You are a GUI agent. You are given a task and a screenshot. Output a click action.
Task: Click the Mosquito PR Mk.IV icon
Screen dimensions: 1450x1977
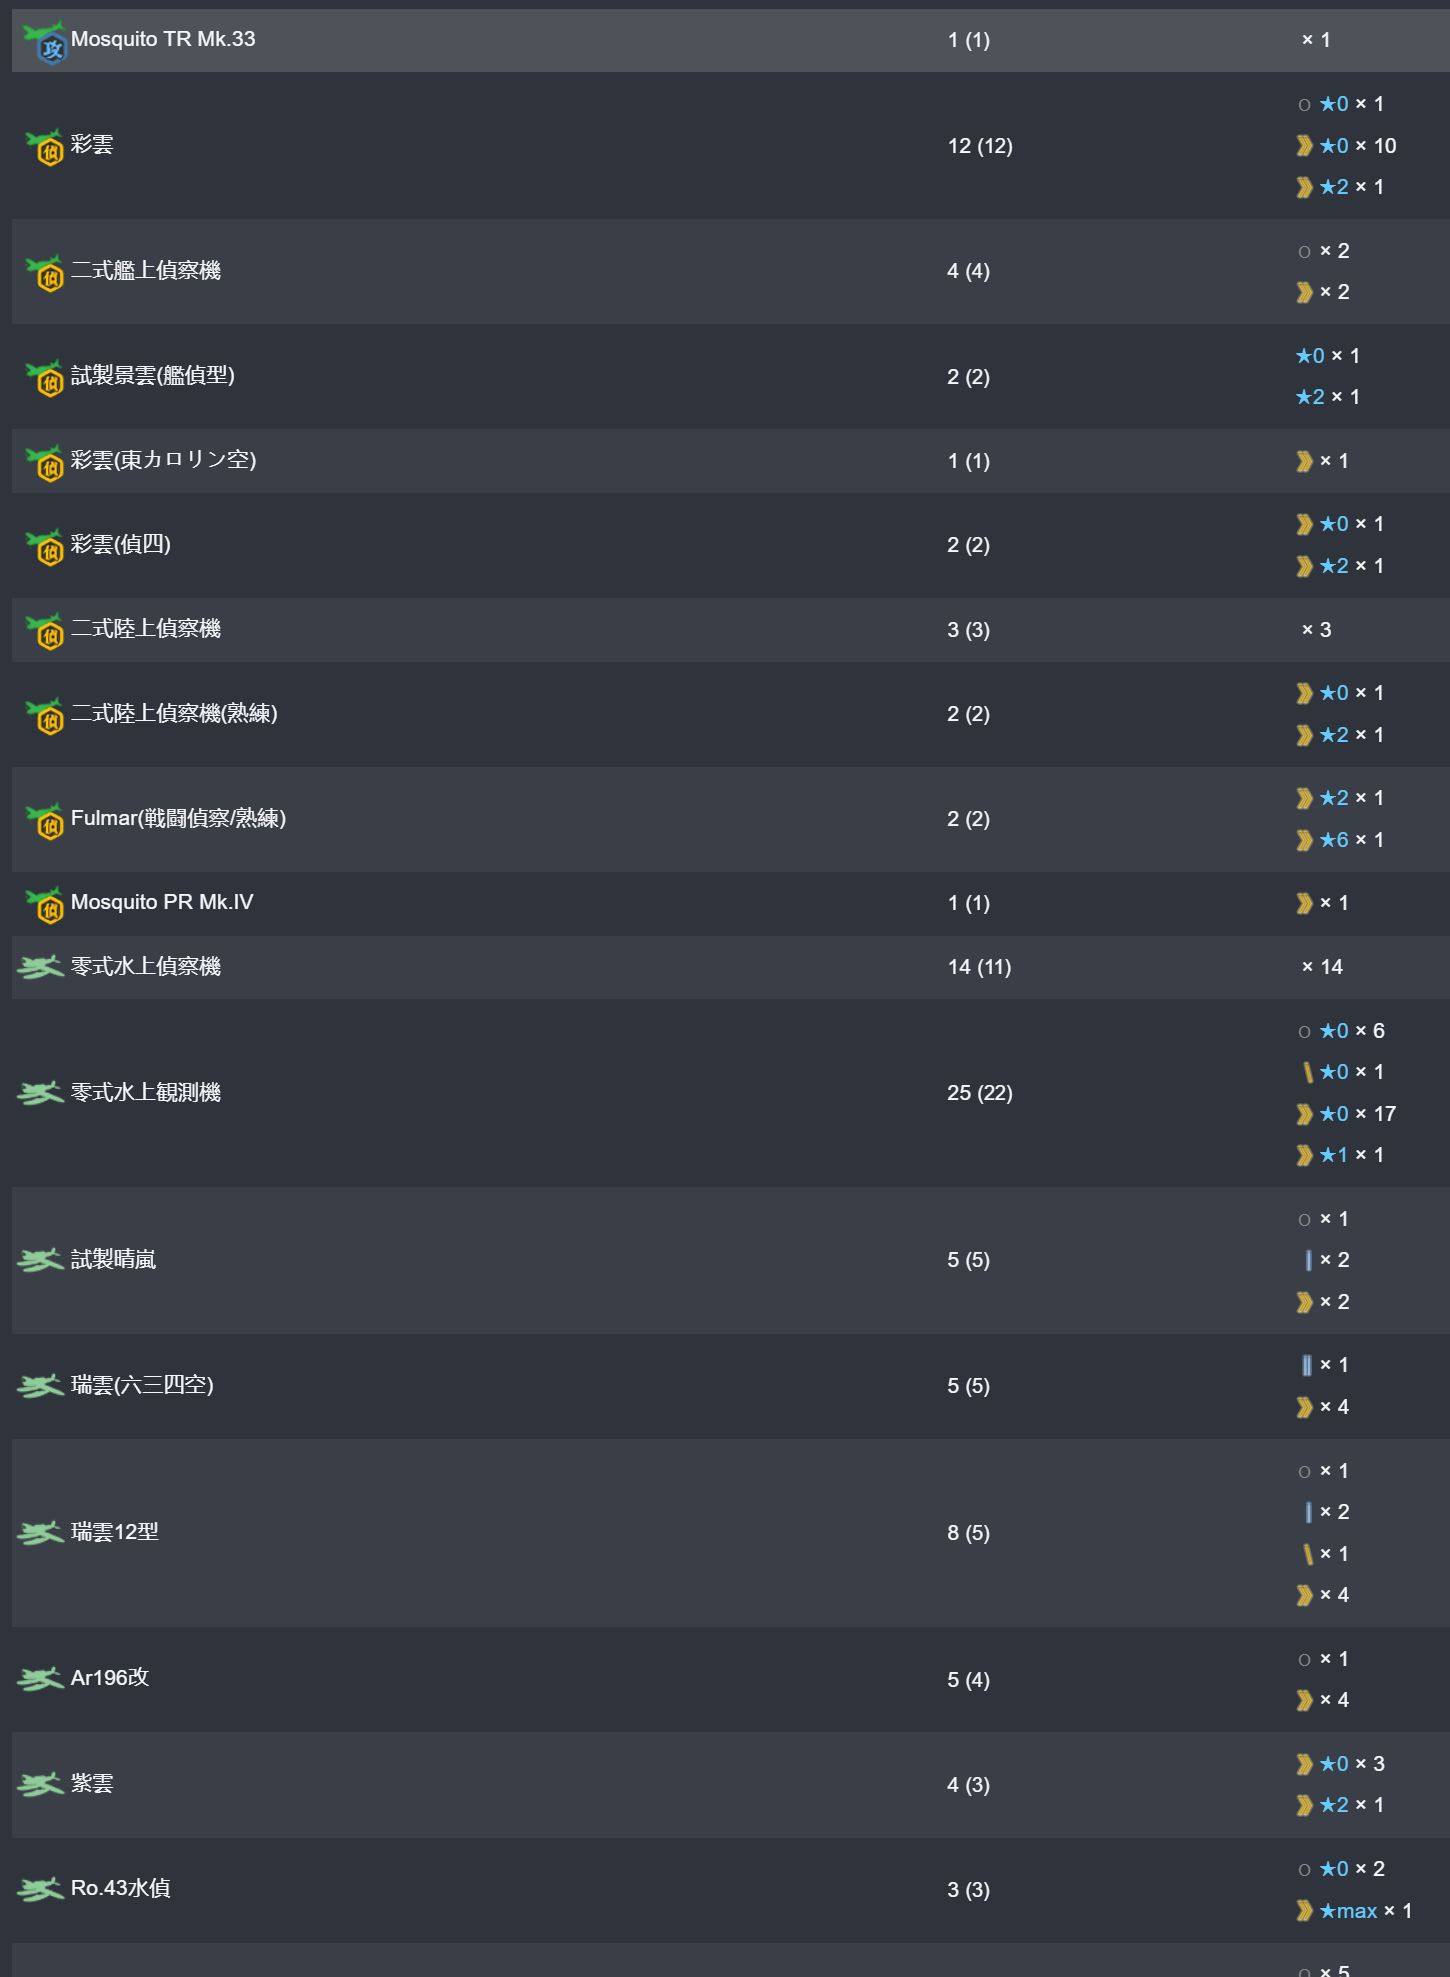(x=45, y=904)
